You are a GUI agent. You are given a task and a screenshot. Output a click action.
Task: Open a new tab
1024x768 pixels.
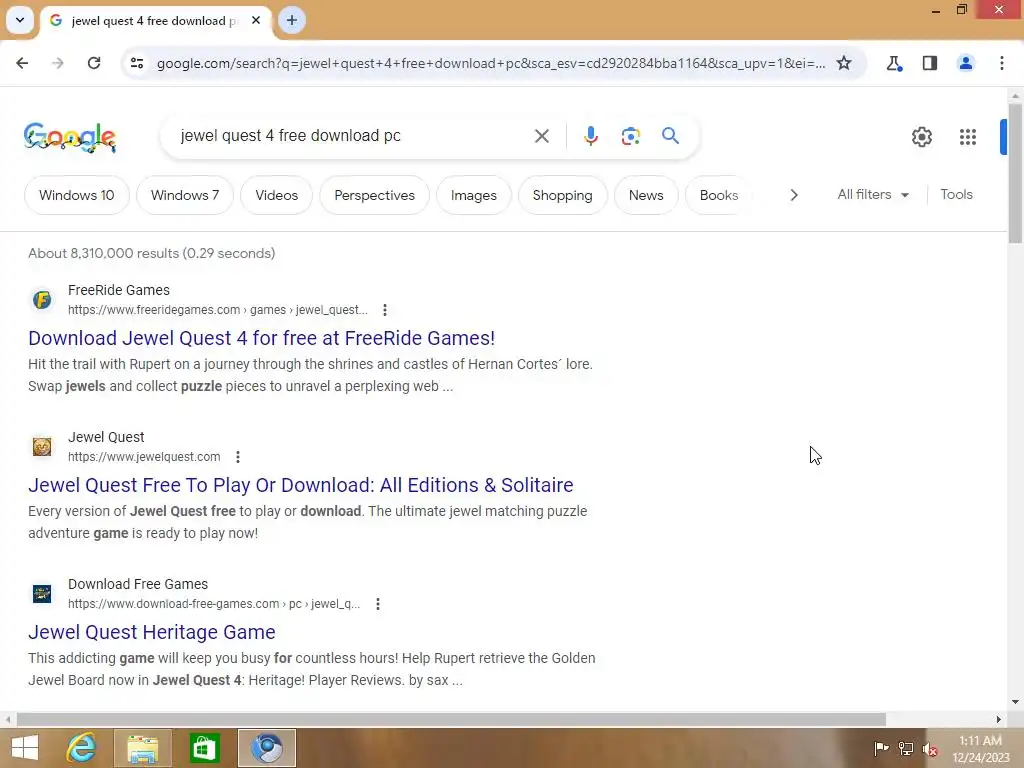click(x=292, y=20)
